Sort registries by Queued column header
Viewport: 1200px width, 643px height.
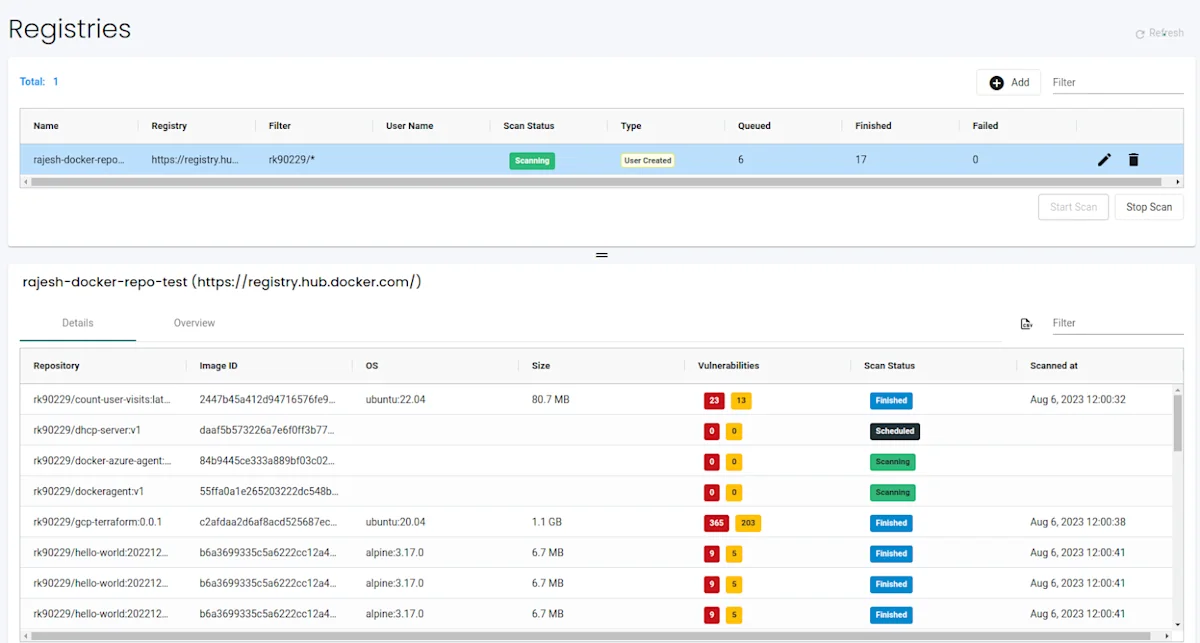point(754,126)
